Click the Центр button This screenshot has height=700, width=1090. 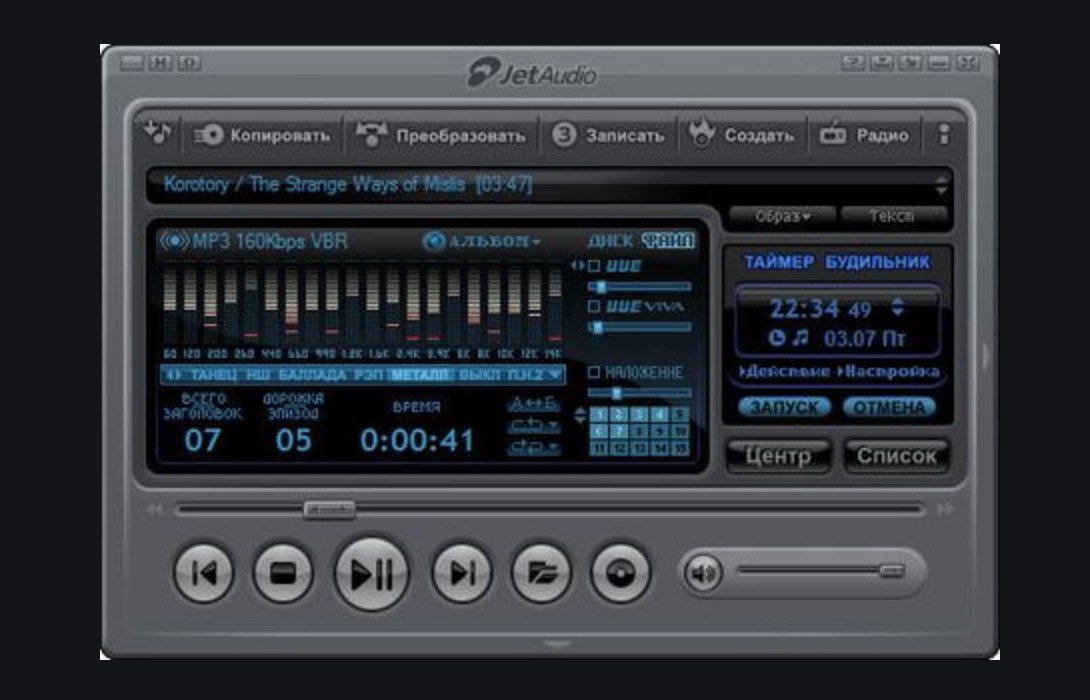778,456
